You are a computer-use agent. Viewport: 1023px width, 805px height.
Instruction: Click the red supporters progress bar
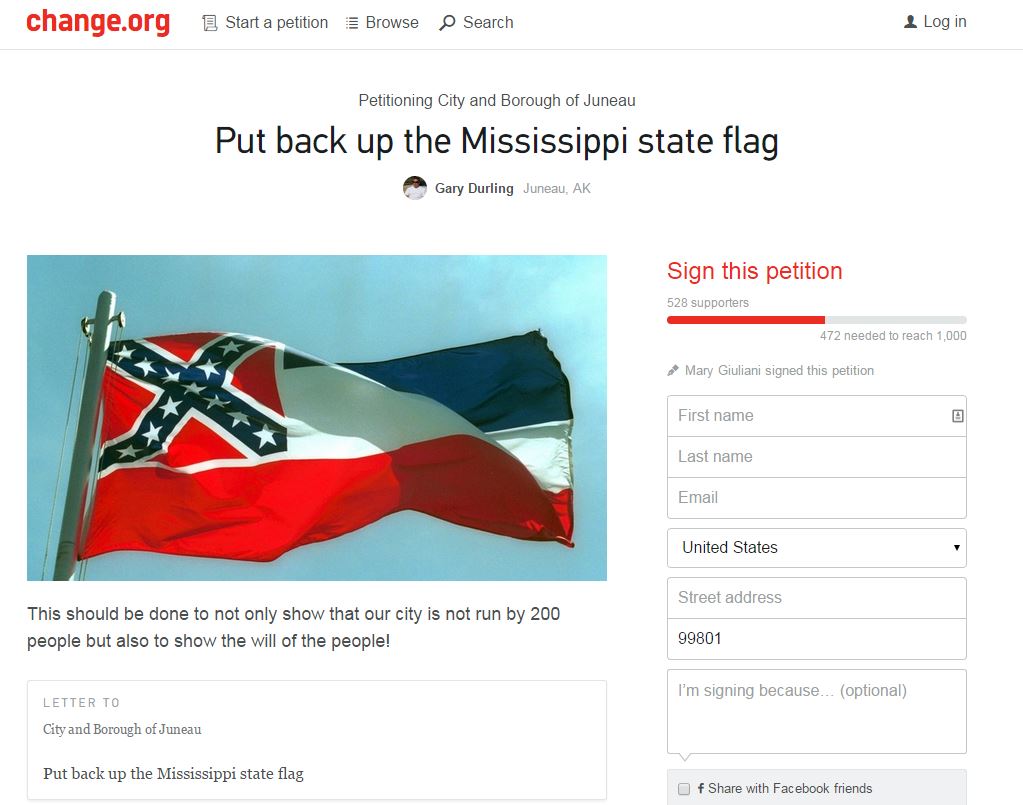(x=746, y=320)
